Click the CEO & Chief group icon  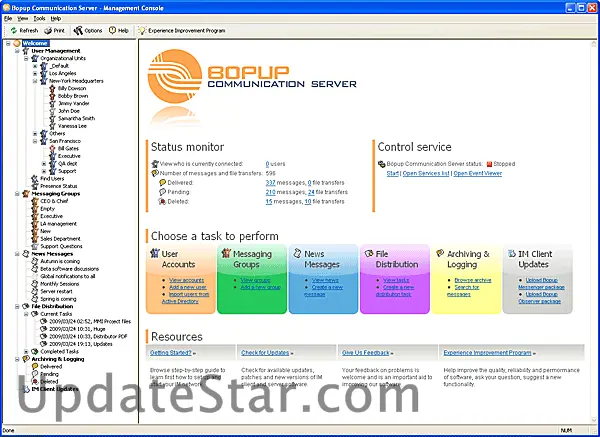[35, 201]
